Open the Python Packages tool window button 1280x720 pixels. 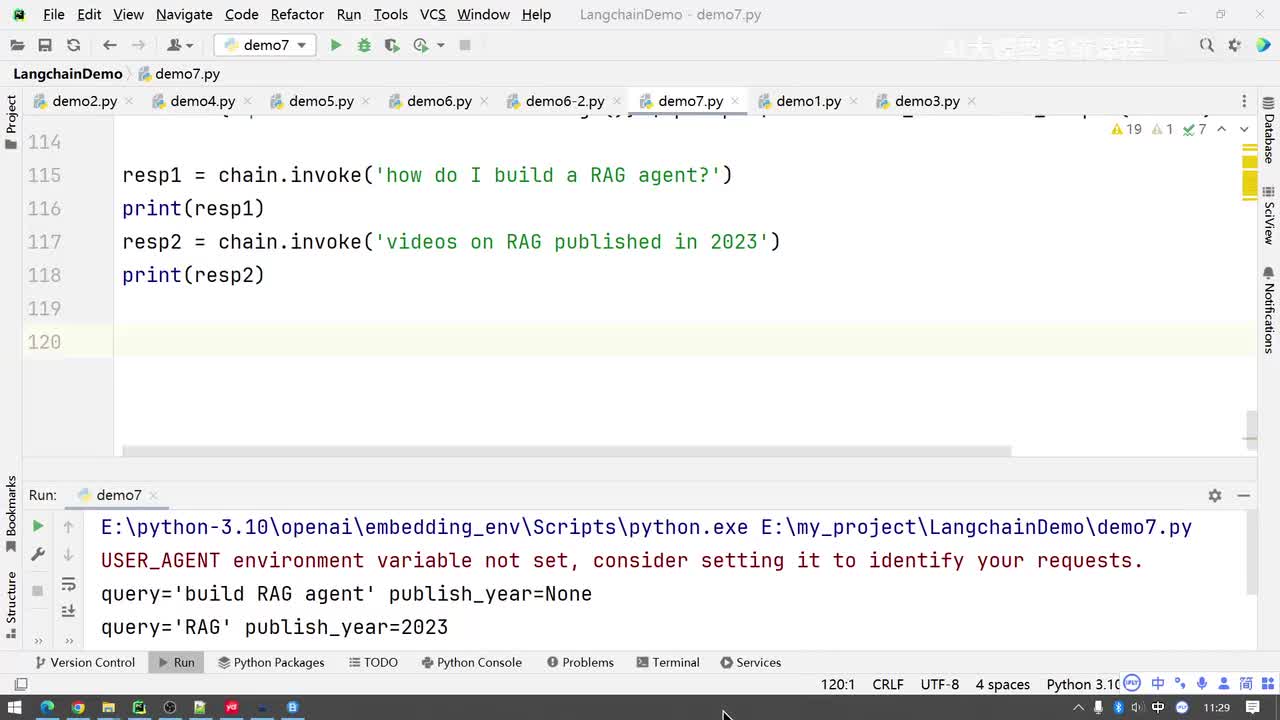[271, 662]
